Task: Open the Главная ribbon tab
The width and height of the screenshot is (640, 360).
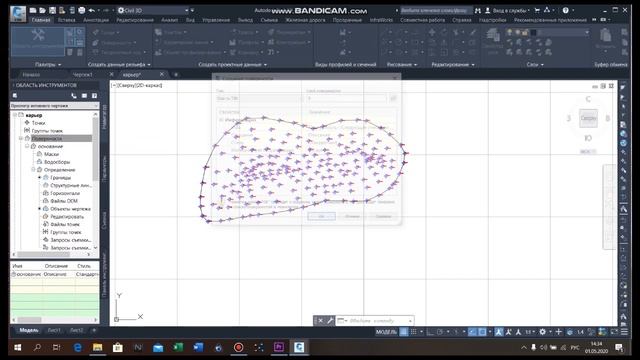Action: point(41,20)
